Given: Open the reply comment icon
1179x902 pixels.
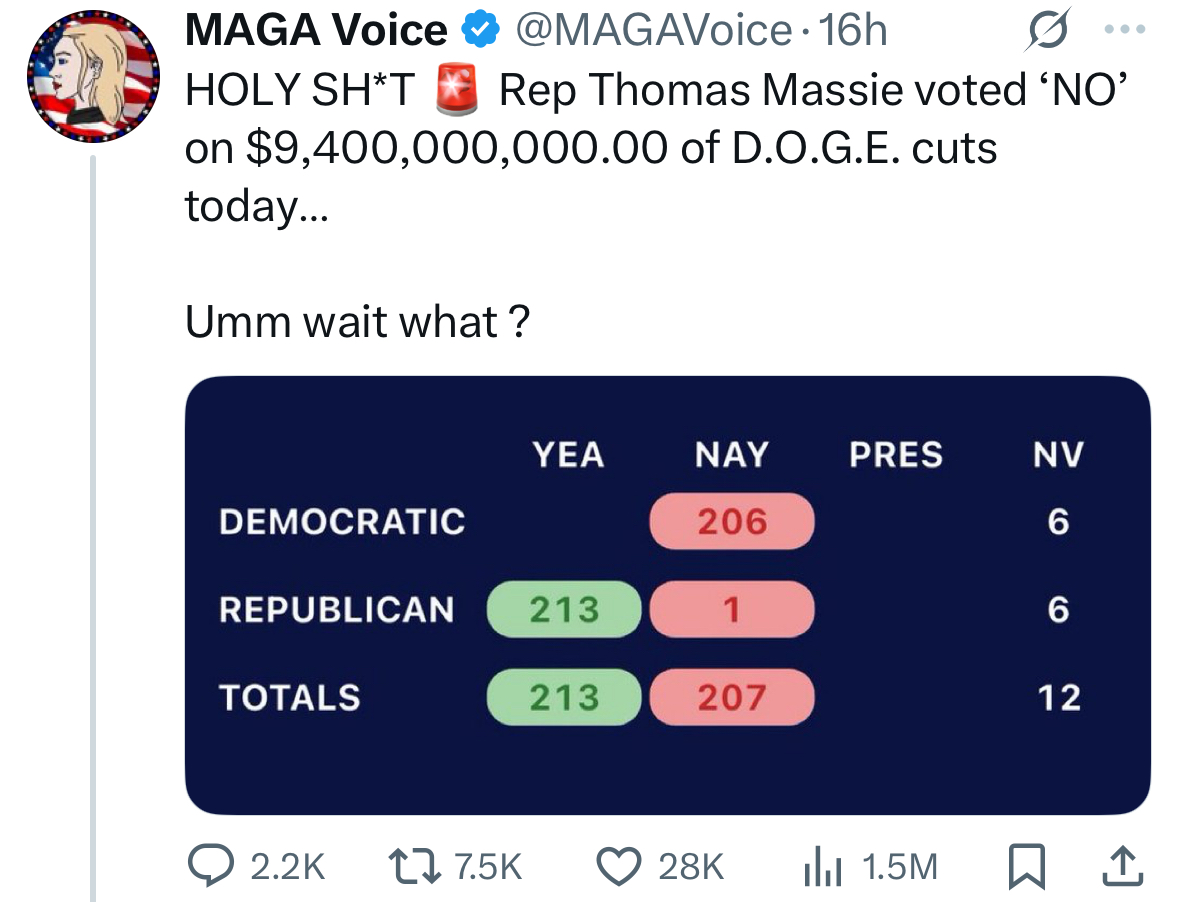Looking at the screenshot, I should pyautogui.click(x=211, y=865).
